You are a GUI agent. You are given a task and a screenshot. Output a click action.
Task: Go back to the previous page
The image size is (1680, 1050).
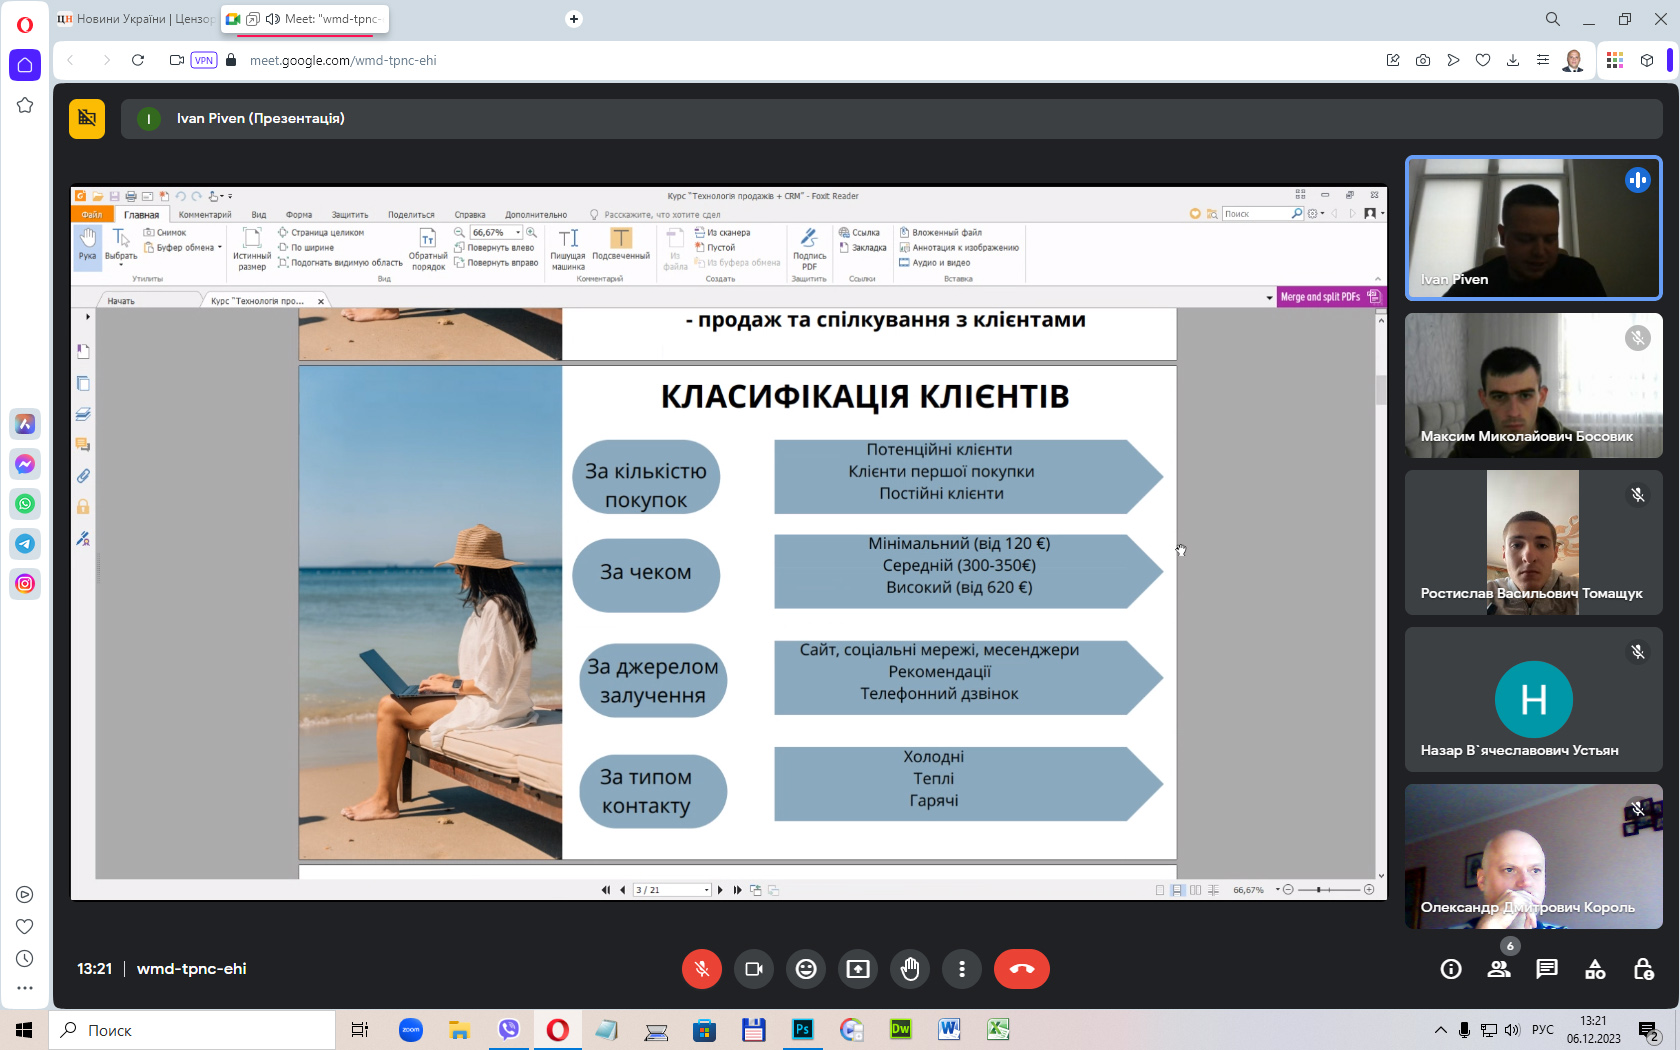[x=70, y=60]
